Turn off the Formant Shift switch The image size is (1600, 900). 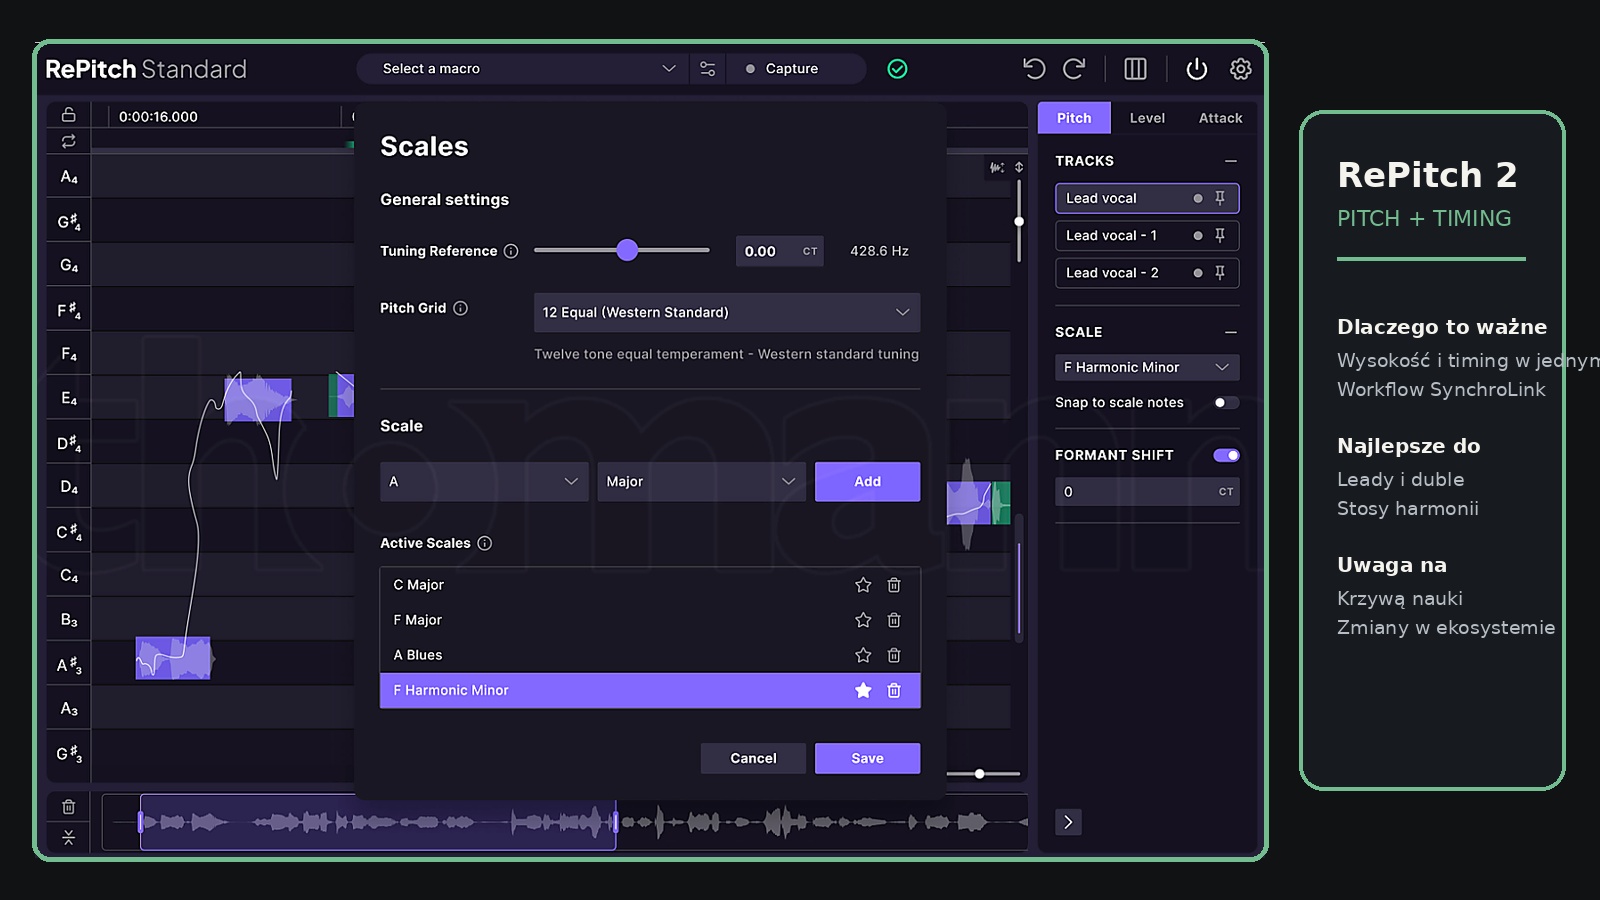tap(1226, 455)
